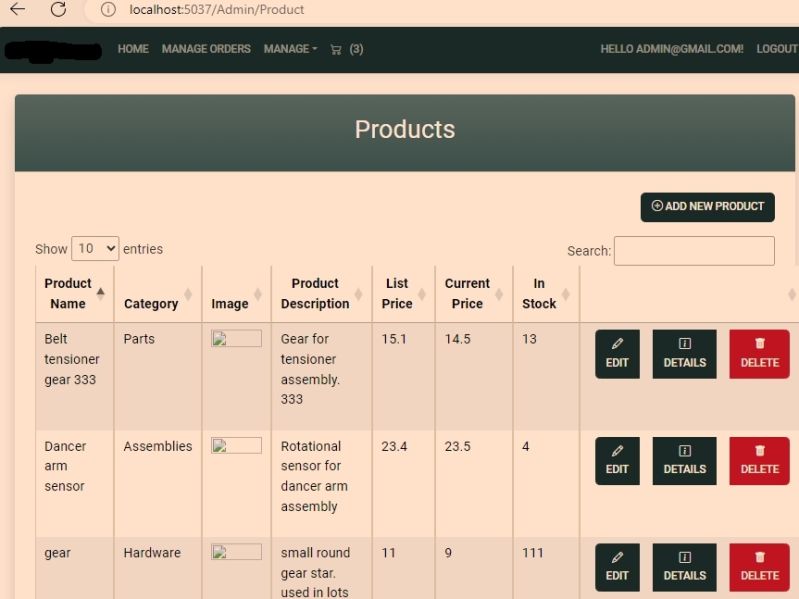799x599 pixels.
Task: Click the broken image for Belt tensioner gear
Action: [x=236, y=339]
